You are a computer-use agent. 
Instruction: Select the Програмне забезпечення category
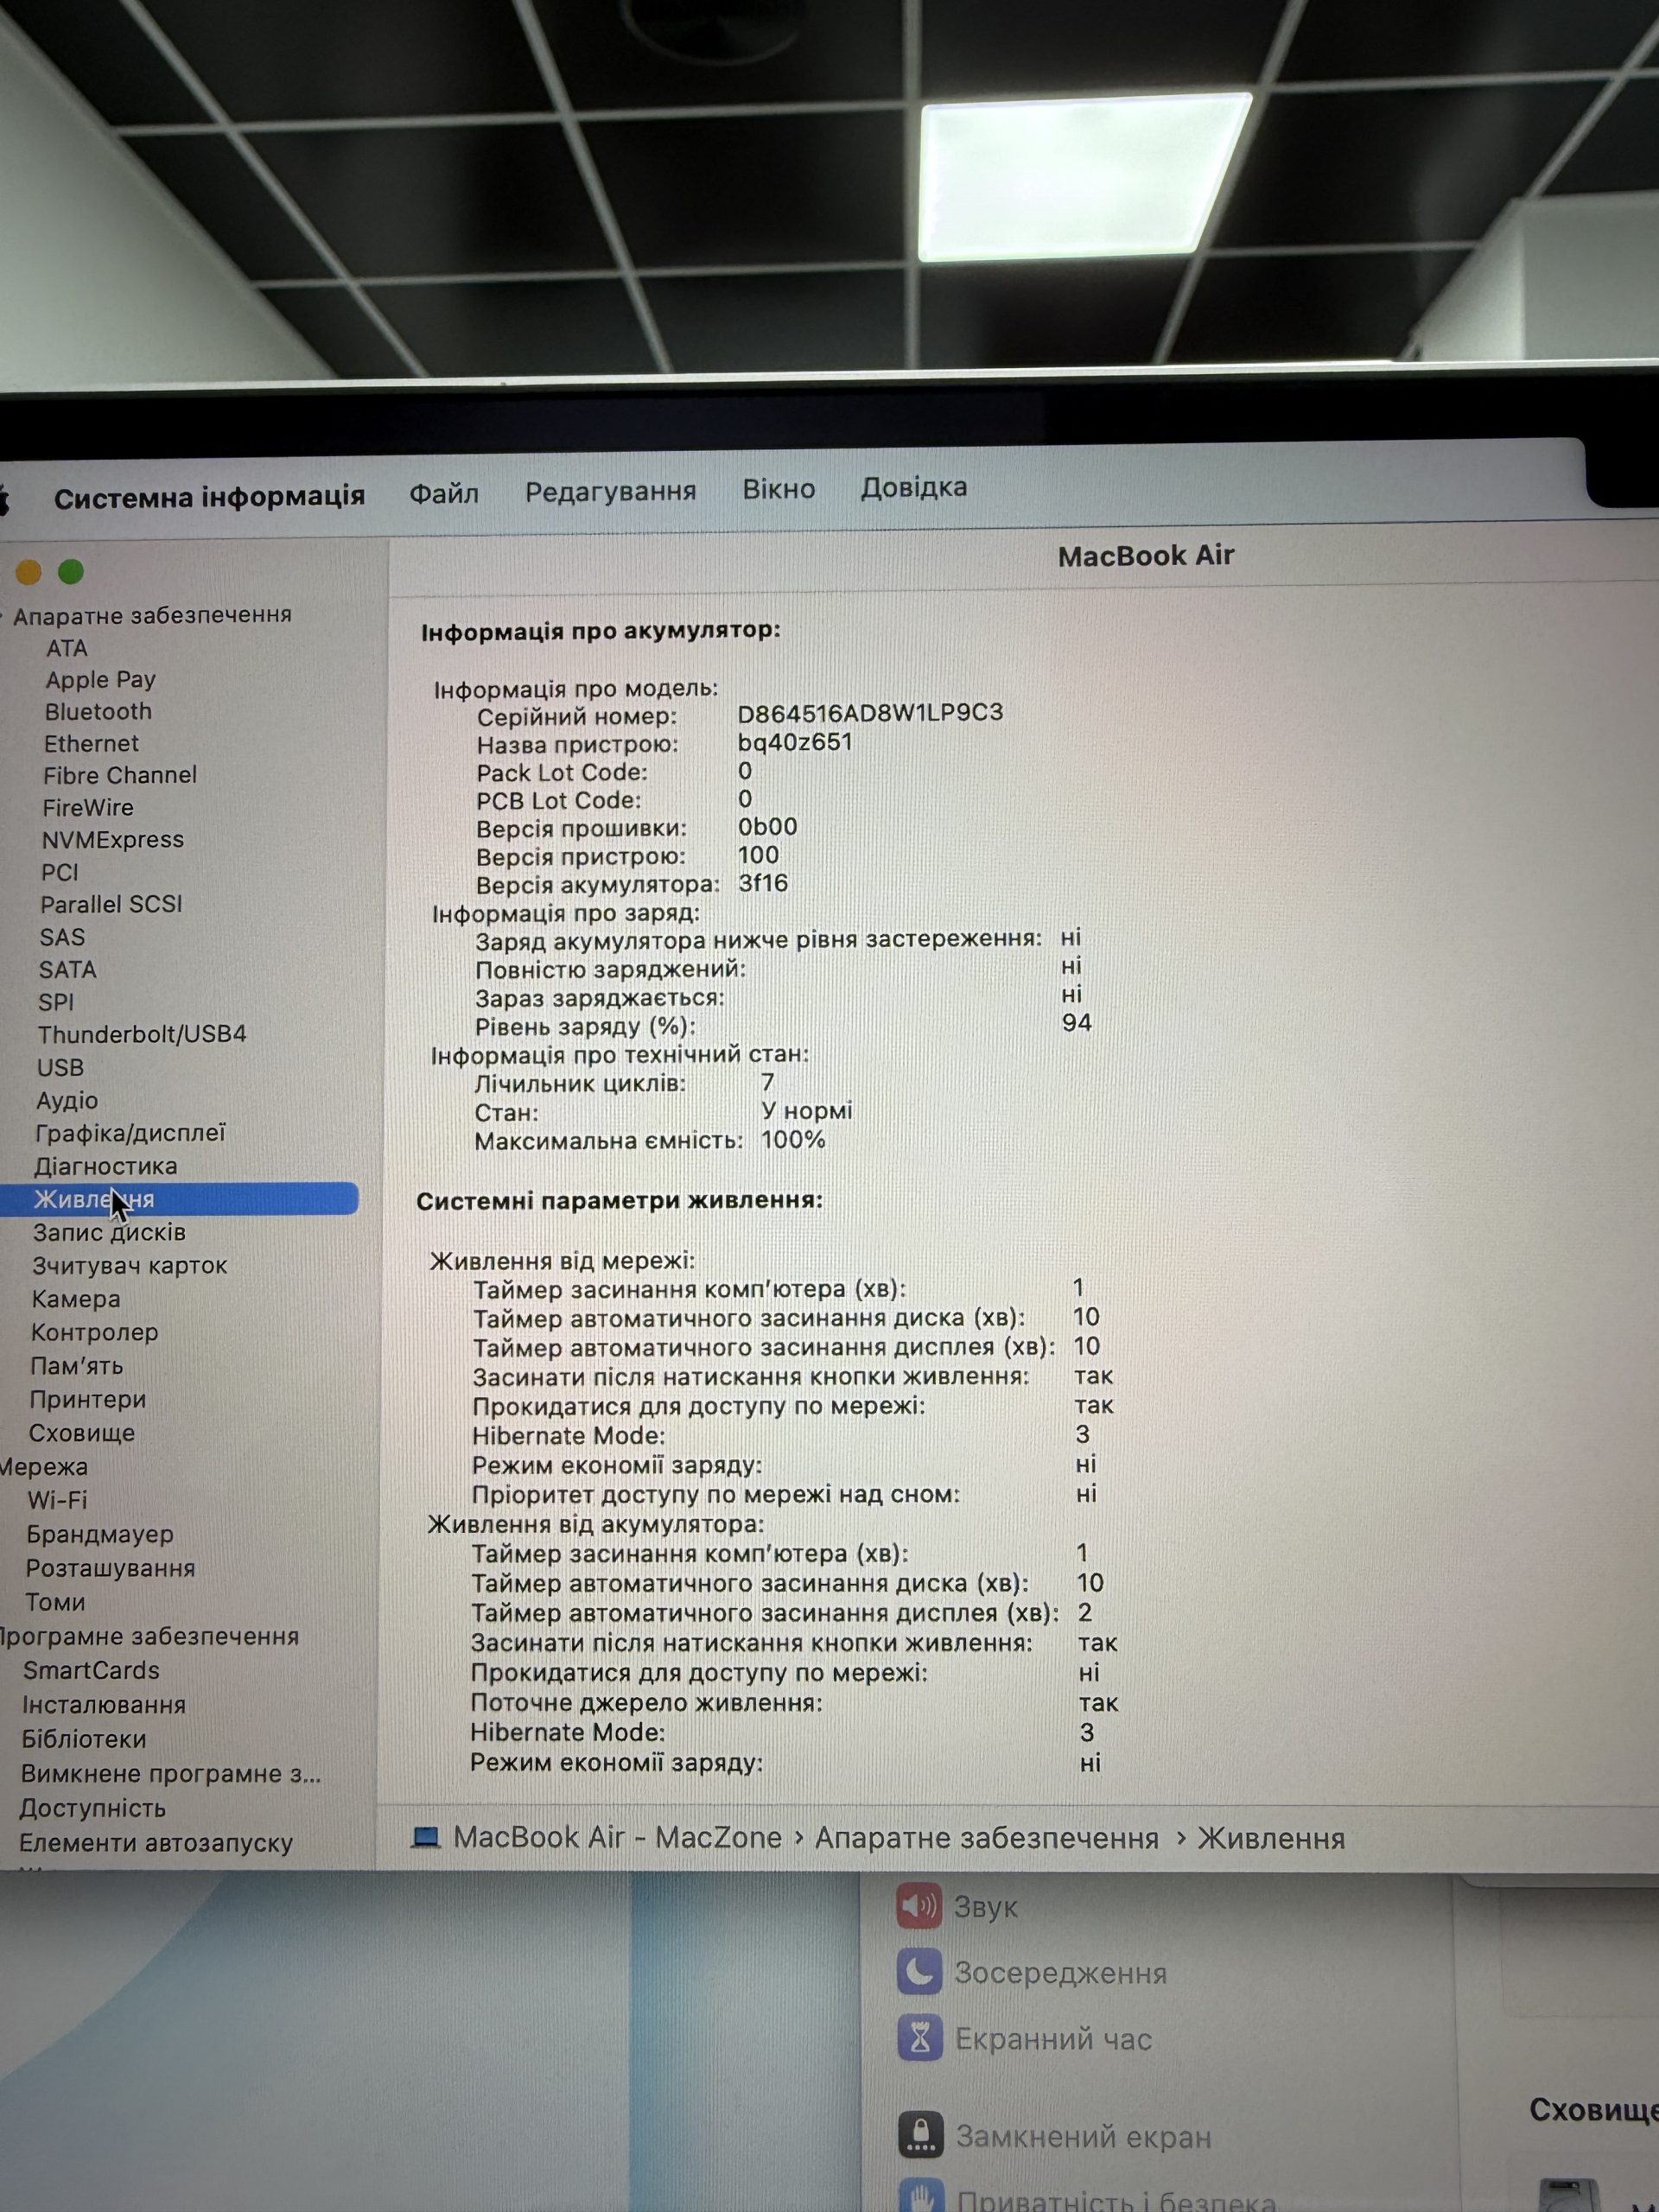pos(150,1636)
